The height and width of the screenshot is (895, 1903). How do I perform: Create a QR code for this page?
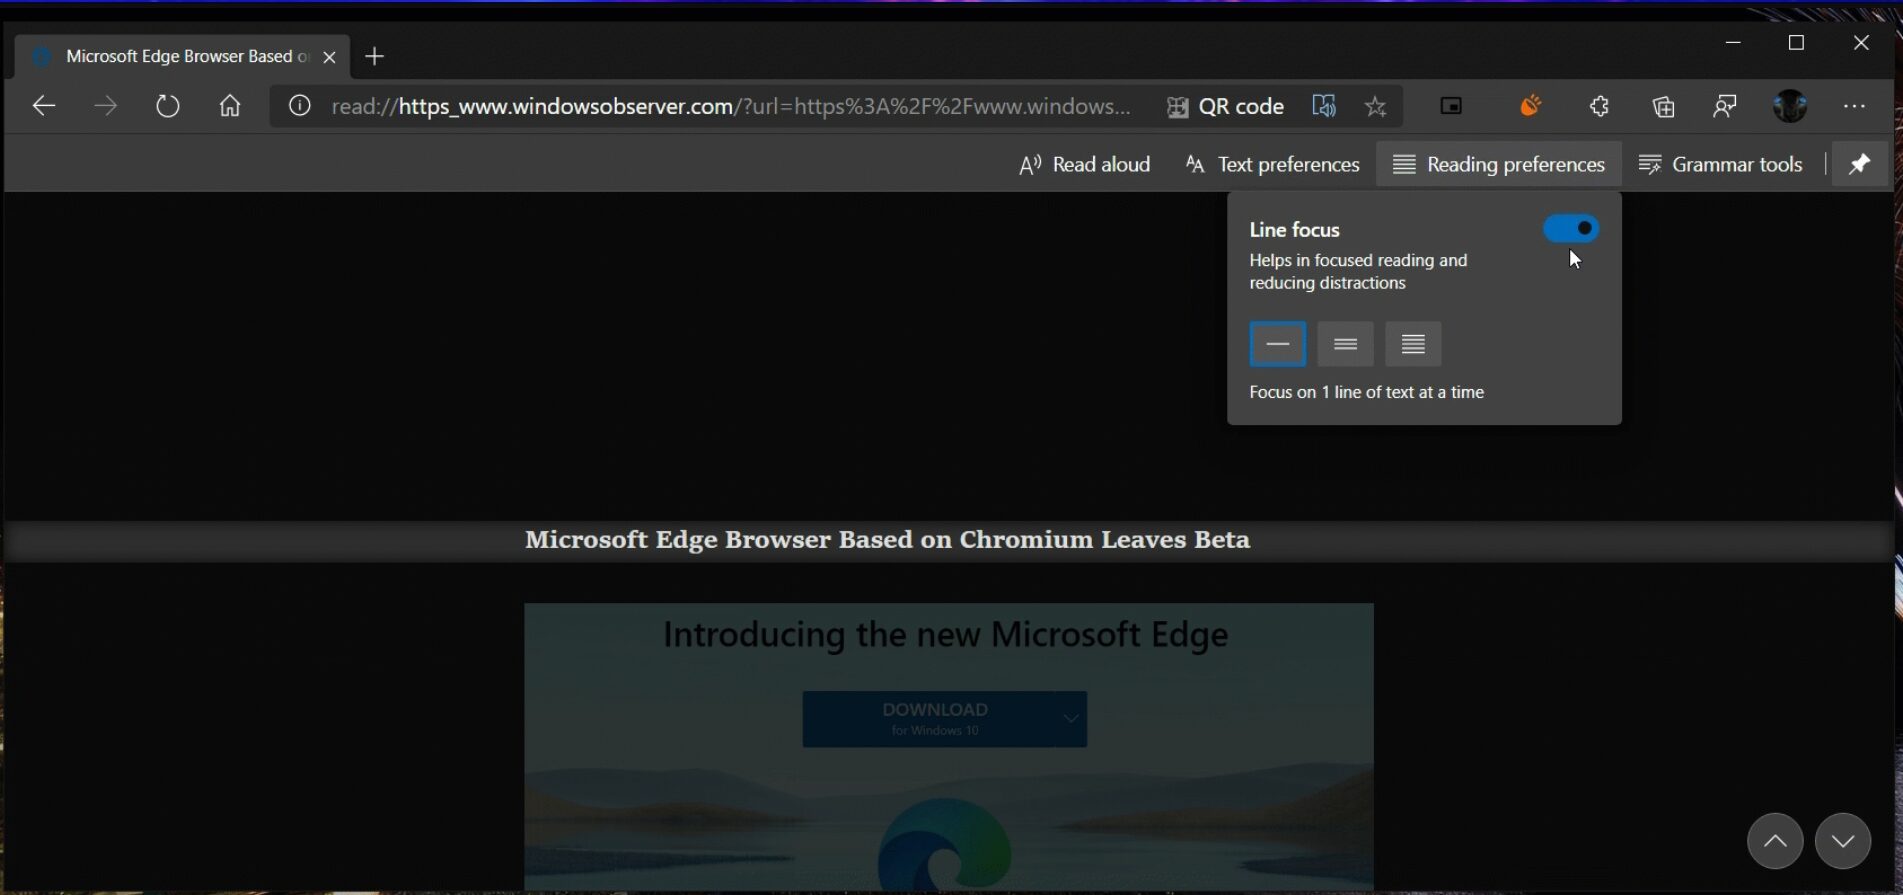coord(1225,106)
